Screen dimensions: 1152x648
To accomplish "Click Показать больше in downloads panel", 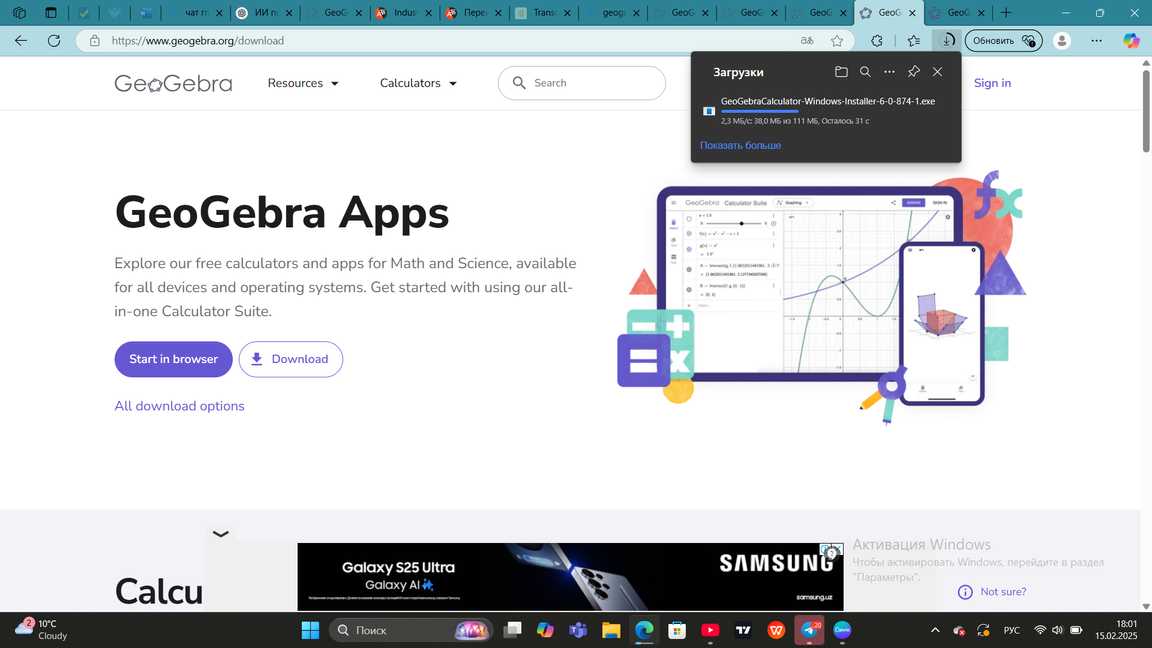I will [740, 145].
